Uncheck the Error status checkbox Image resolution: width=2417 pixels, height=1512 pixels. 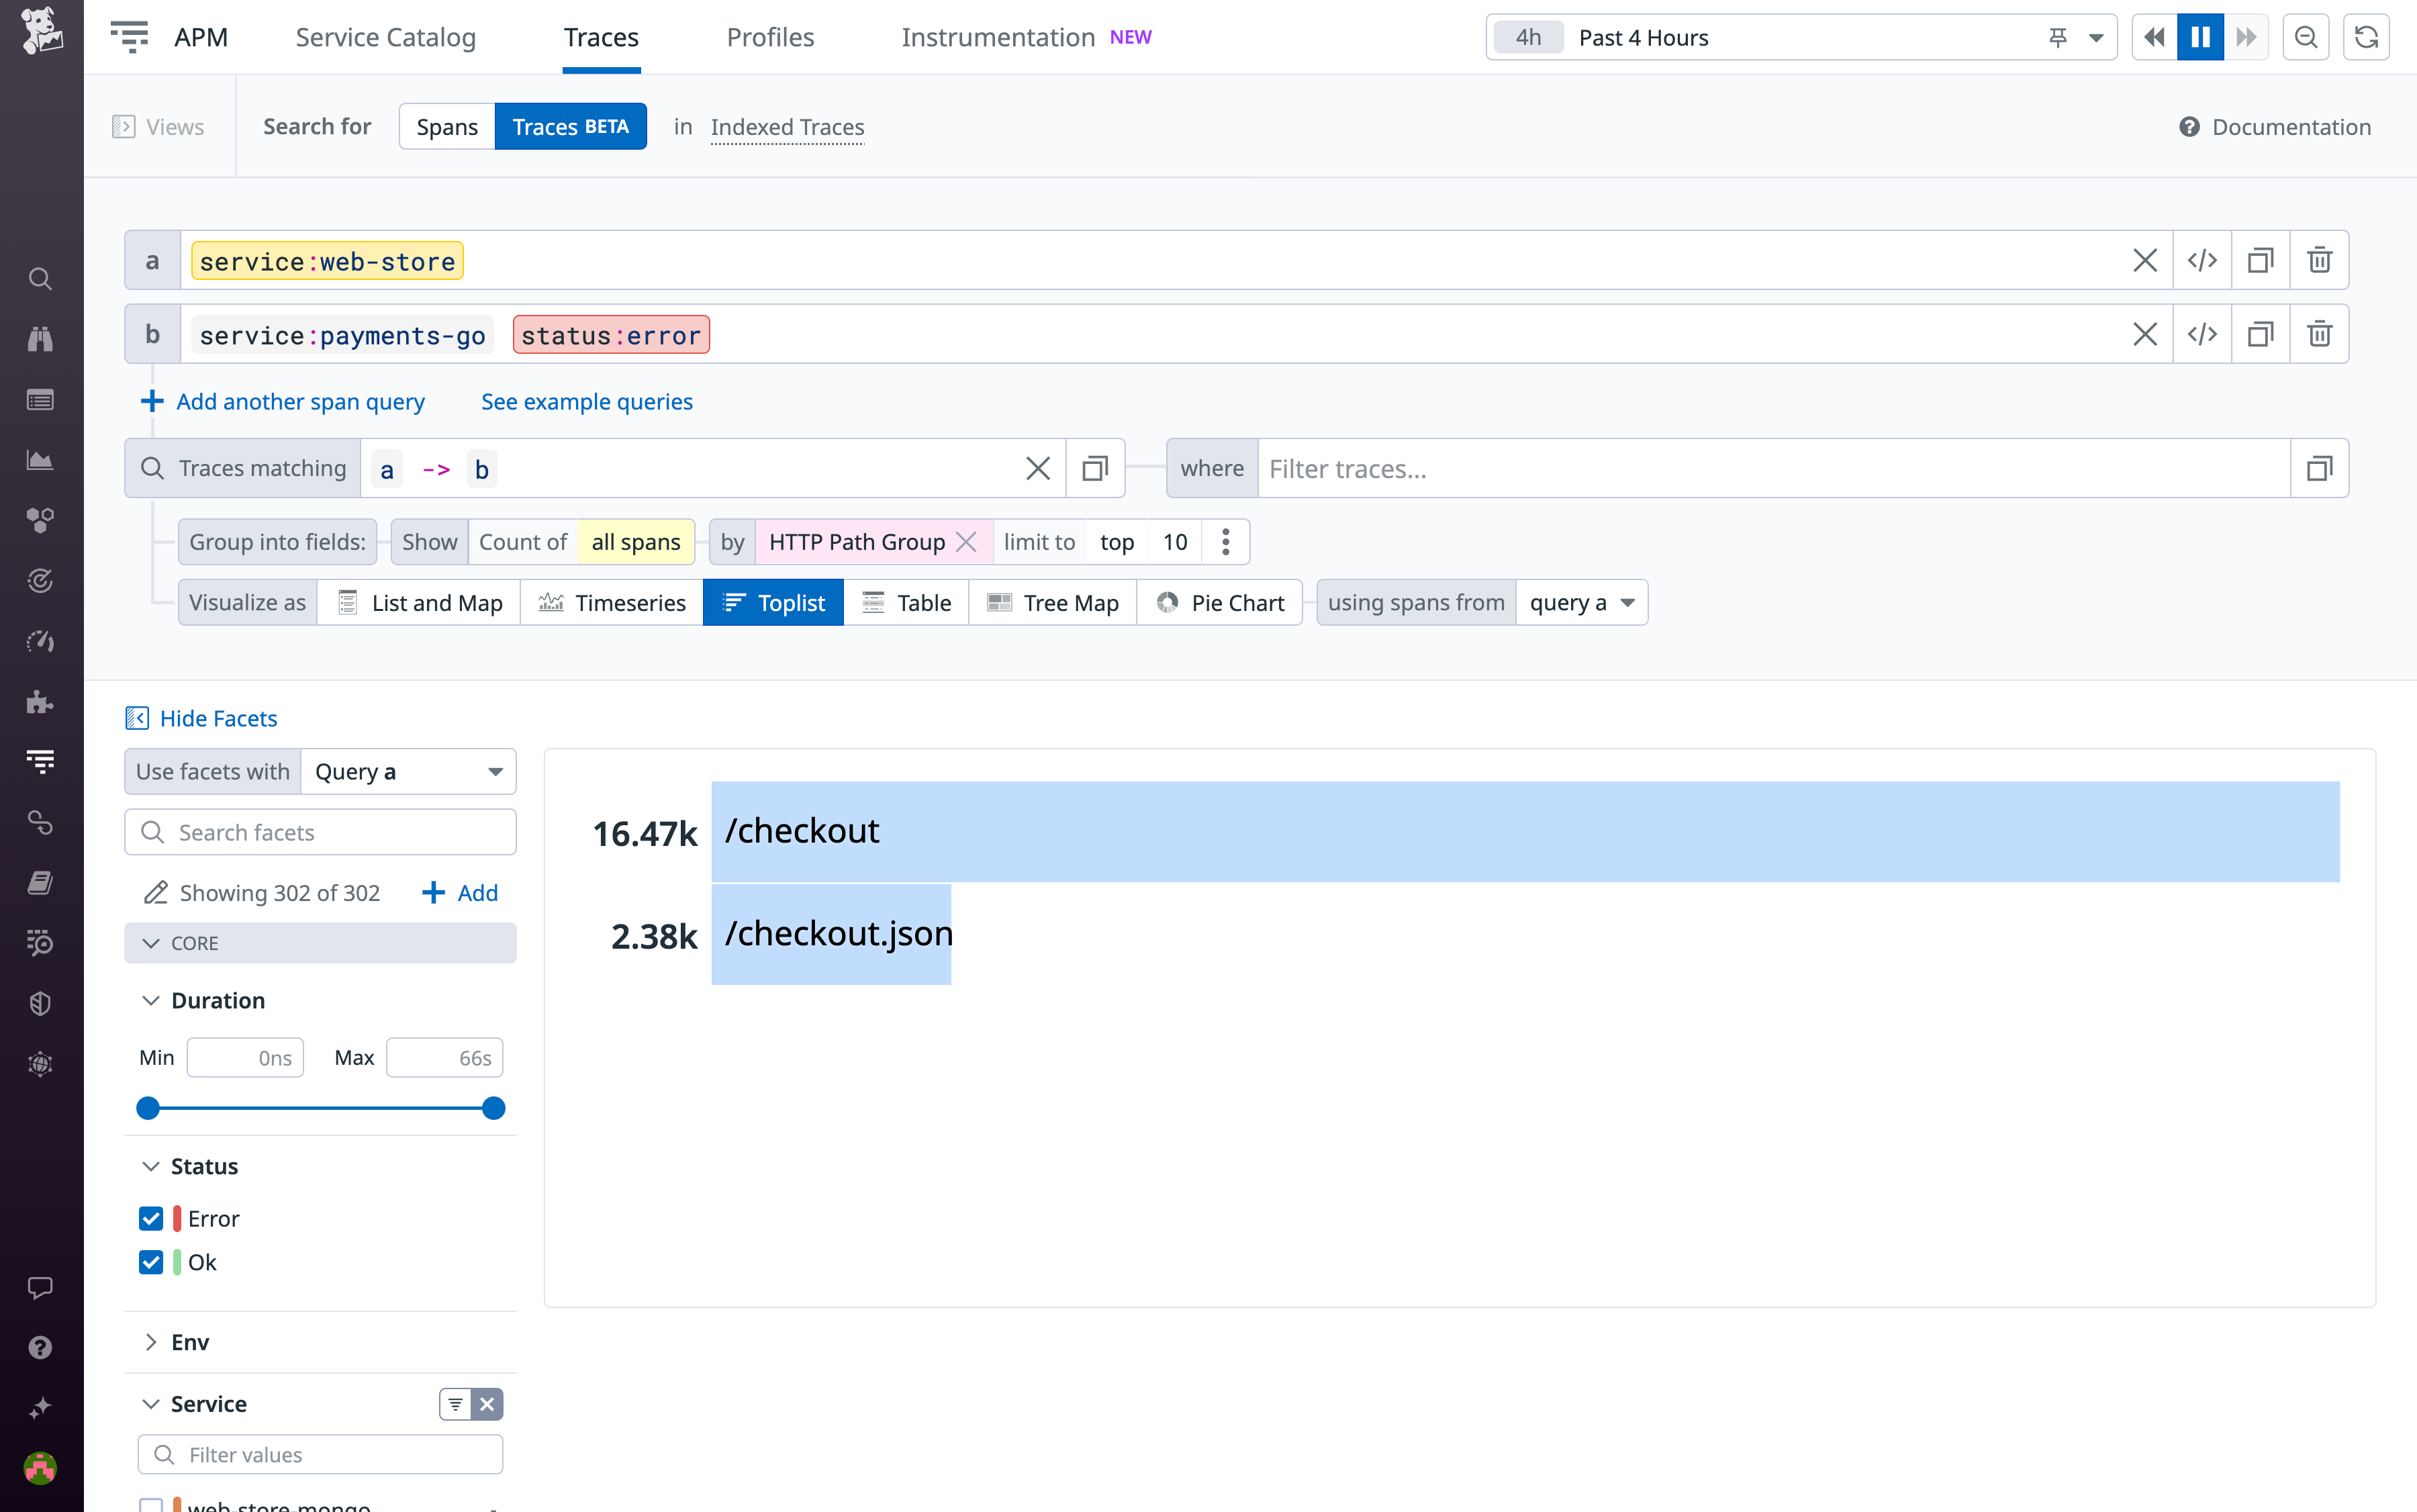(x=151, y=1218)
